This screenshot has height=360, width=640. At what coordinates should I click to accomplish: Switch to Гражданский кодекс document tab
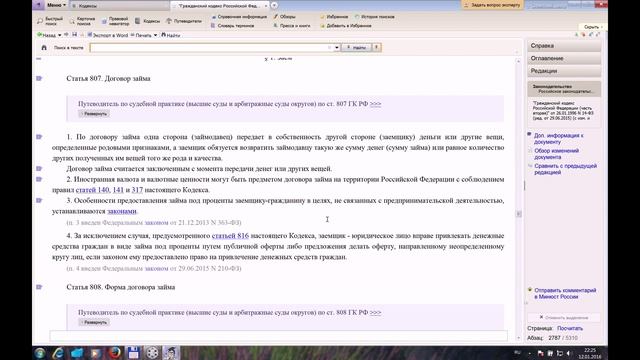(219, 6)
